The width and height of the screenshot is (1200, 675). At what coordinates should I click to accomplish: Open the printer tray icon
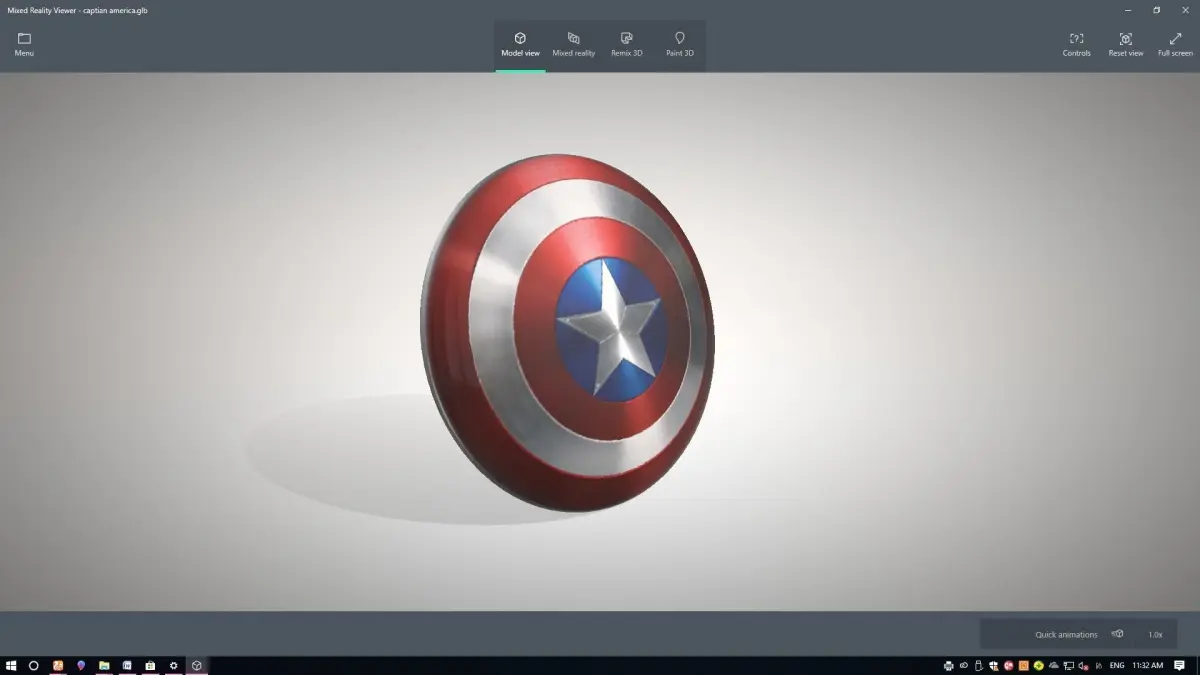pos(949,665)
